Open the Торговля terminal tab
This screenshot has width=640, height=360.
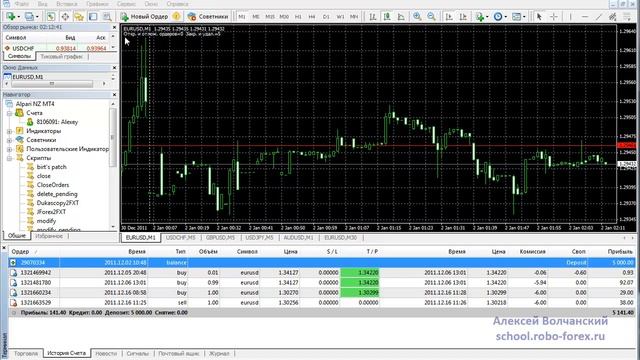26,353
